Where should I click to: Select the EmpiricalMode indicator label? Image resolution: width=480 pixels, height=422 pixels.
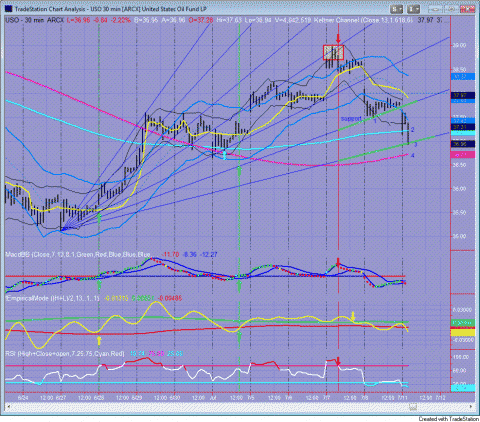(x=52, y=298)
